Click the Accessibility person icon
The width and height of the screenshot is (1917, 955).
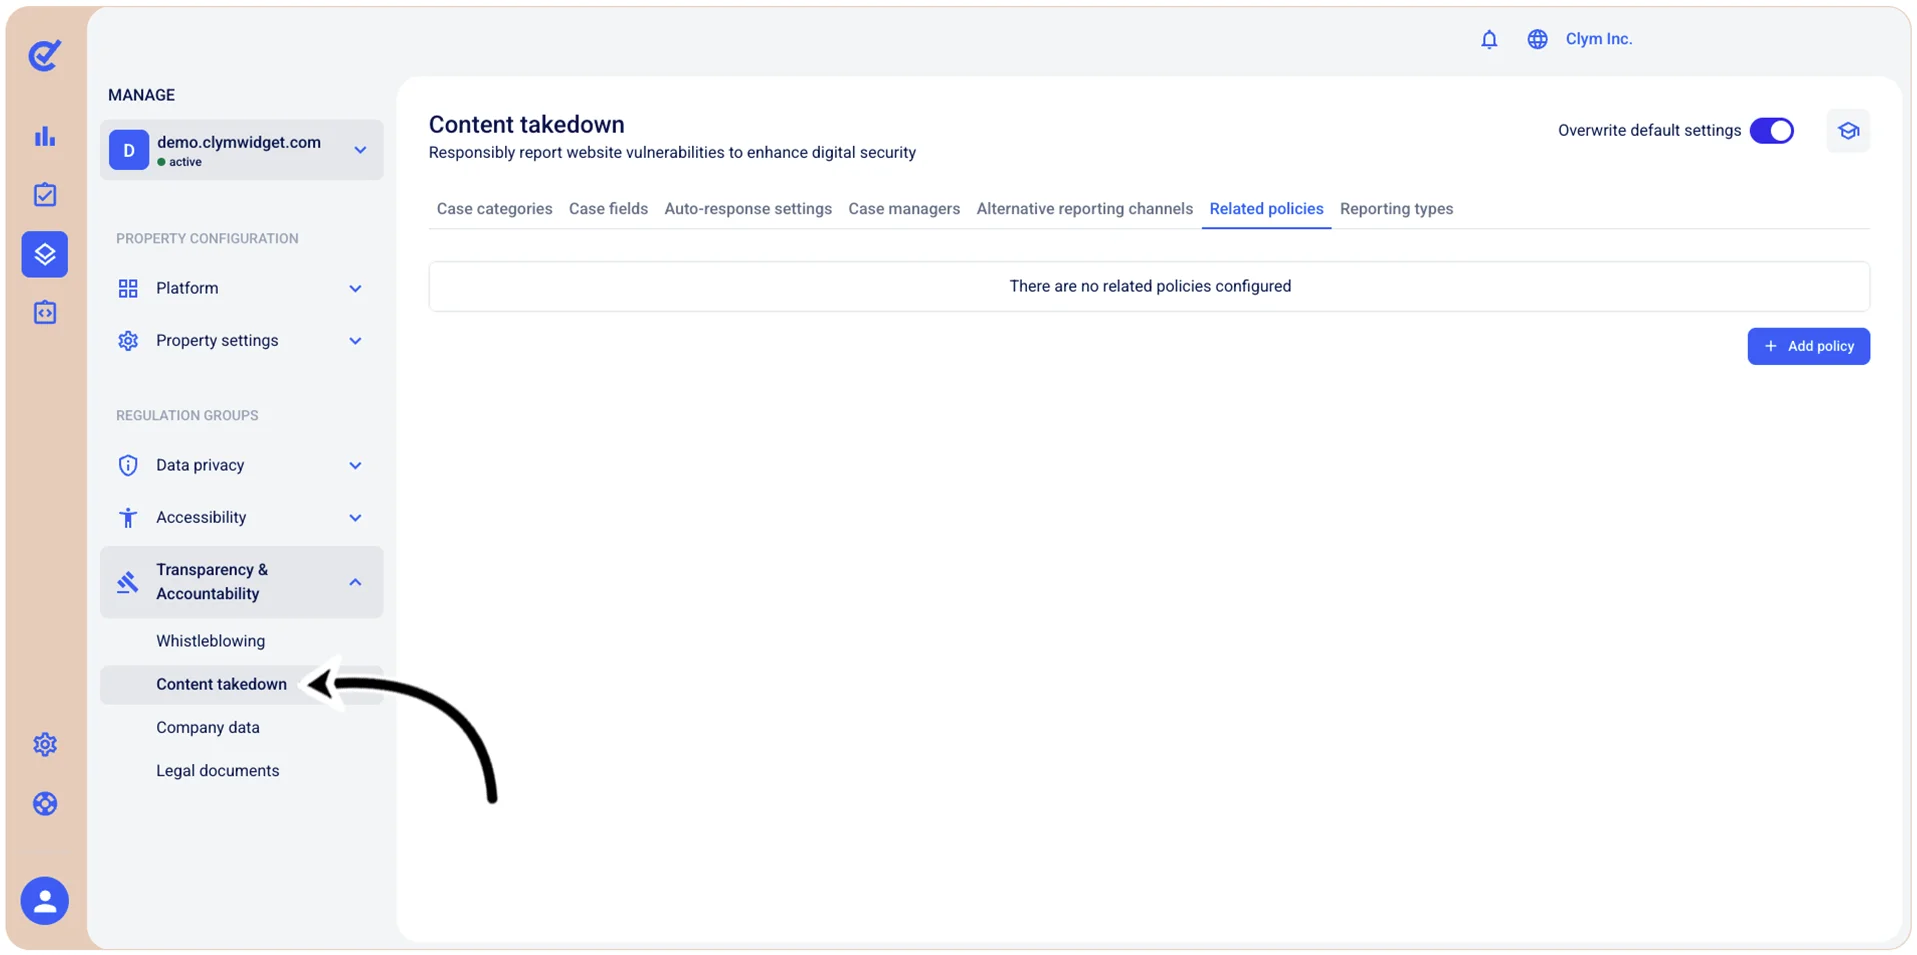click(x=128, y=517)
